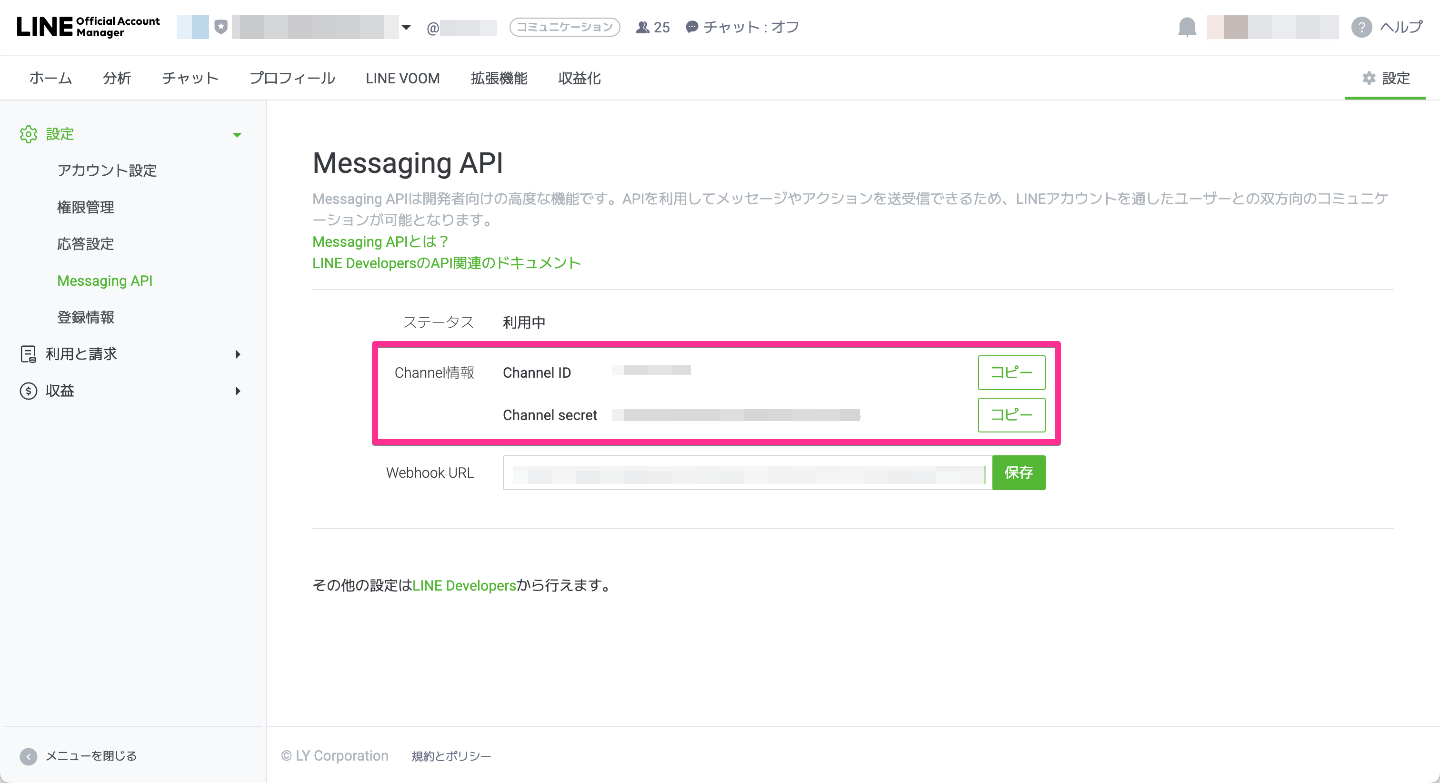Click the メニューを閉じる arrow icon
This screenshot has height=783, width=1440.
29,756
